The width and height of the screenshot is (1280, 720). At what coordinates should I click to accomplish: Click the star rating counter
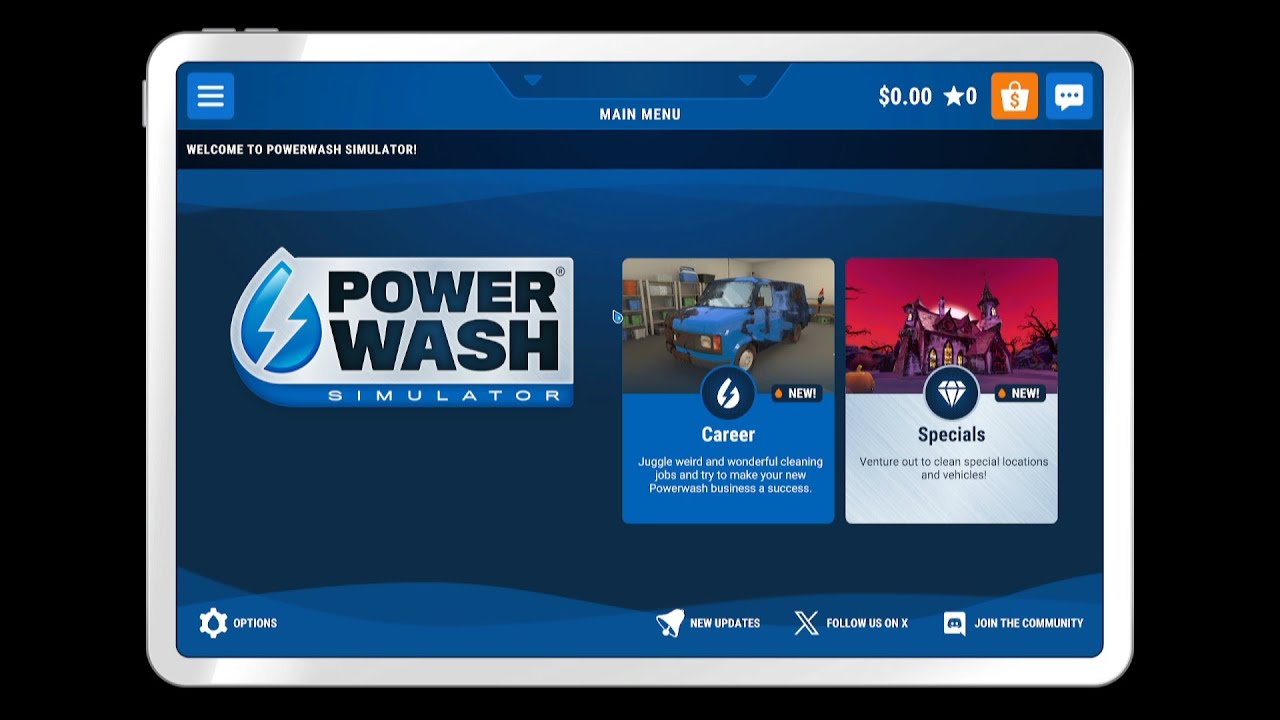(x=960, y=96)
